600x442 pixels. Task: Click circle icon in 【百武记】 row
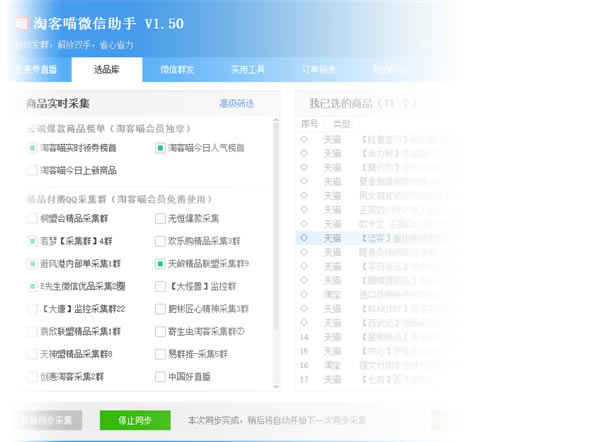tap(304, 322)
